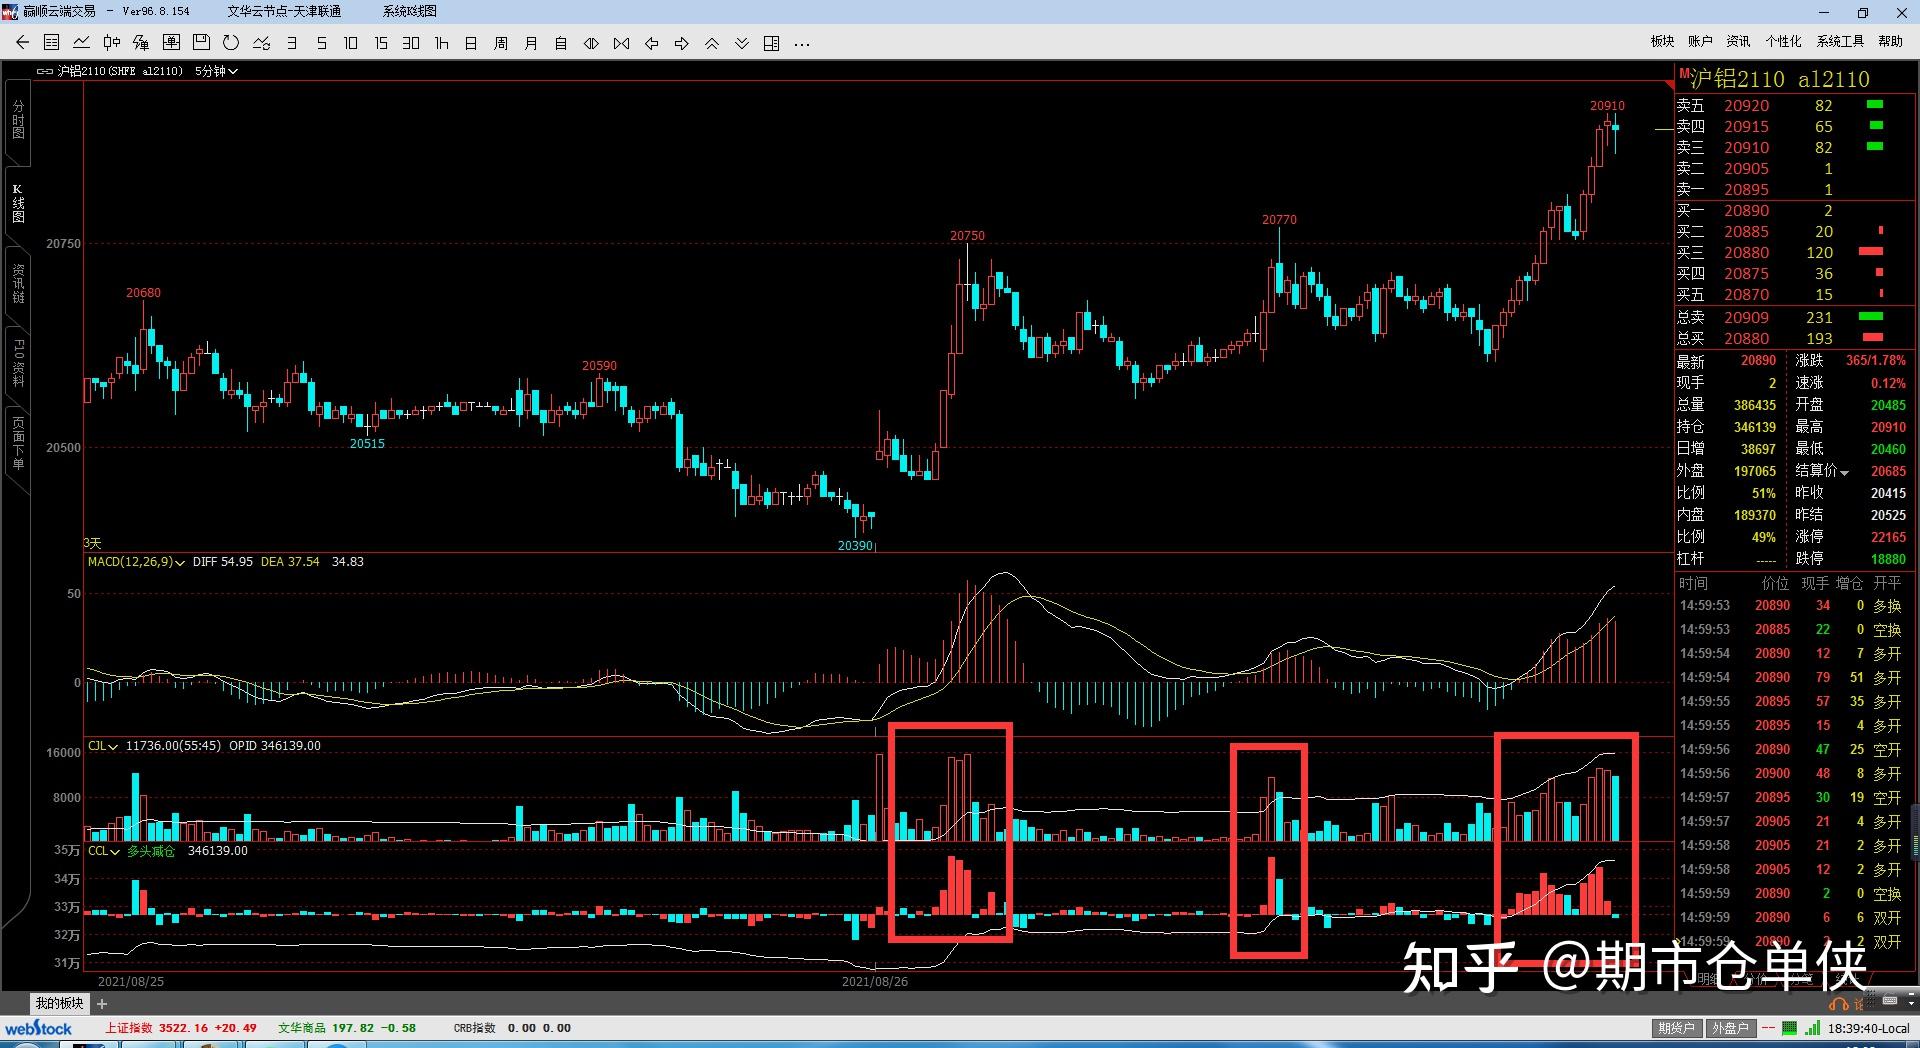The height and width of the screenshot is (1048, 1920).
Task: Select the weekly (周) period
Action: [x=501, y=43]
